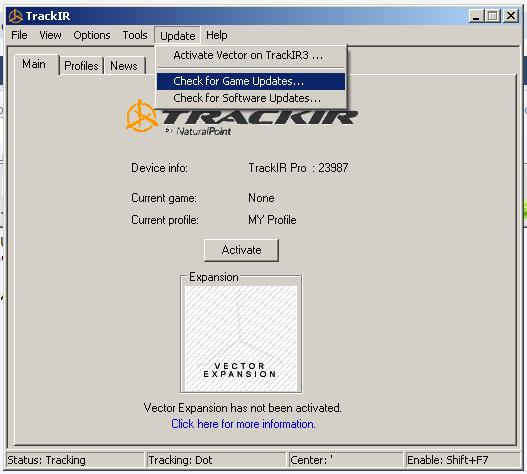
Task: Click the 'Current game:' label
Action: pyautogui.click(x=164, y=198)
